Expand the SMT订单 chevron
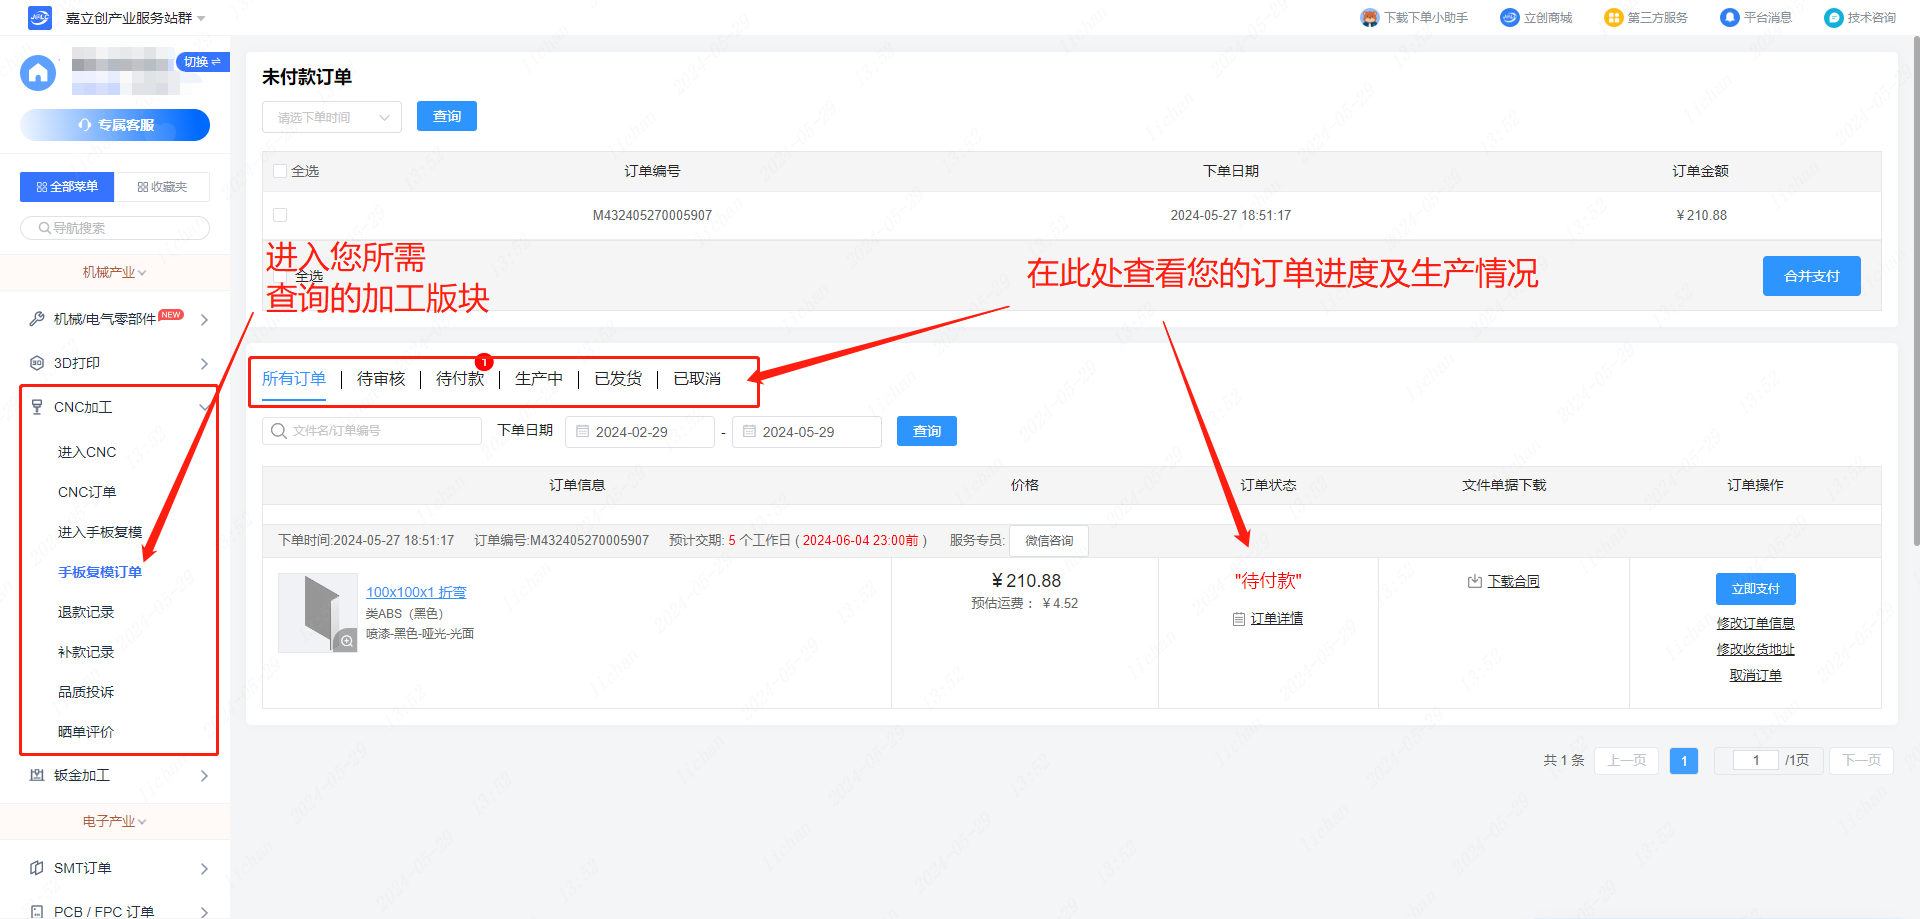Screen dimensions: 1920x919 point(204,869)
